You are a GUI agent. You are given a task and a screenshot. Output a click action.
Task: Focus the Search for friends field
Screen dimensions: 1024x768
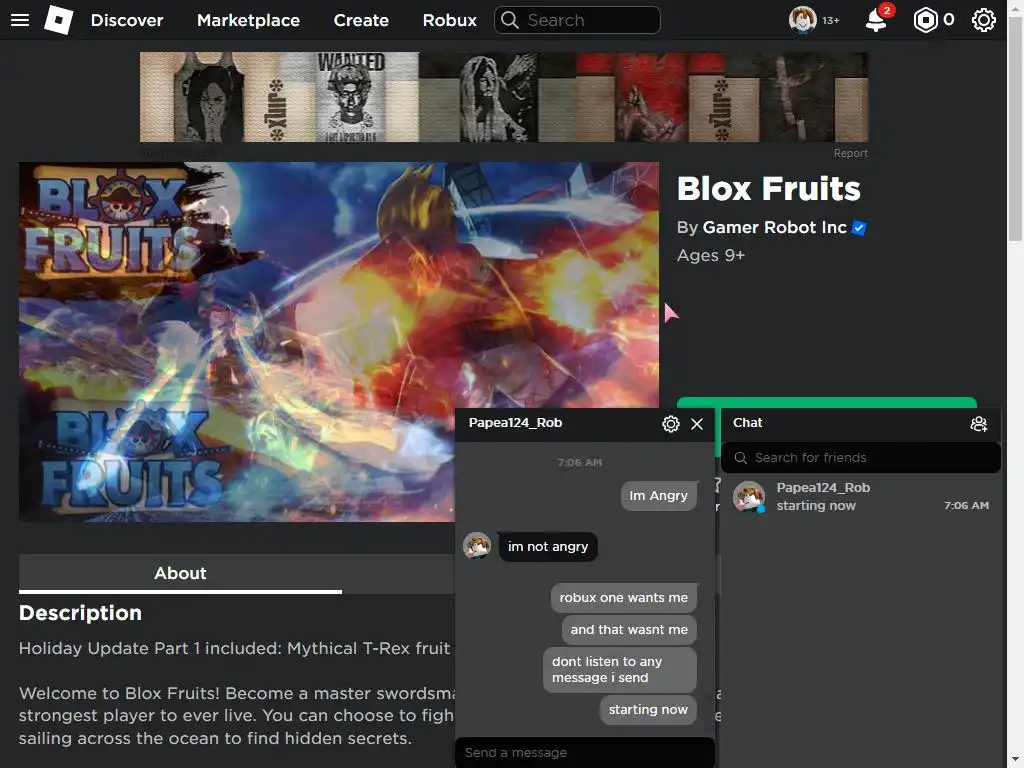(861, 458)
